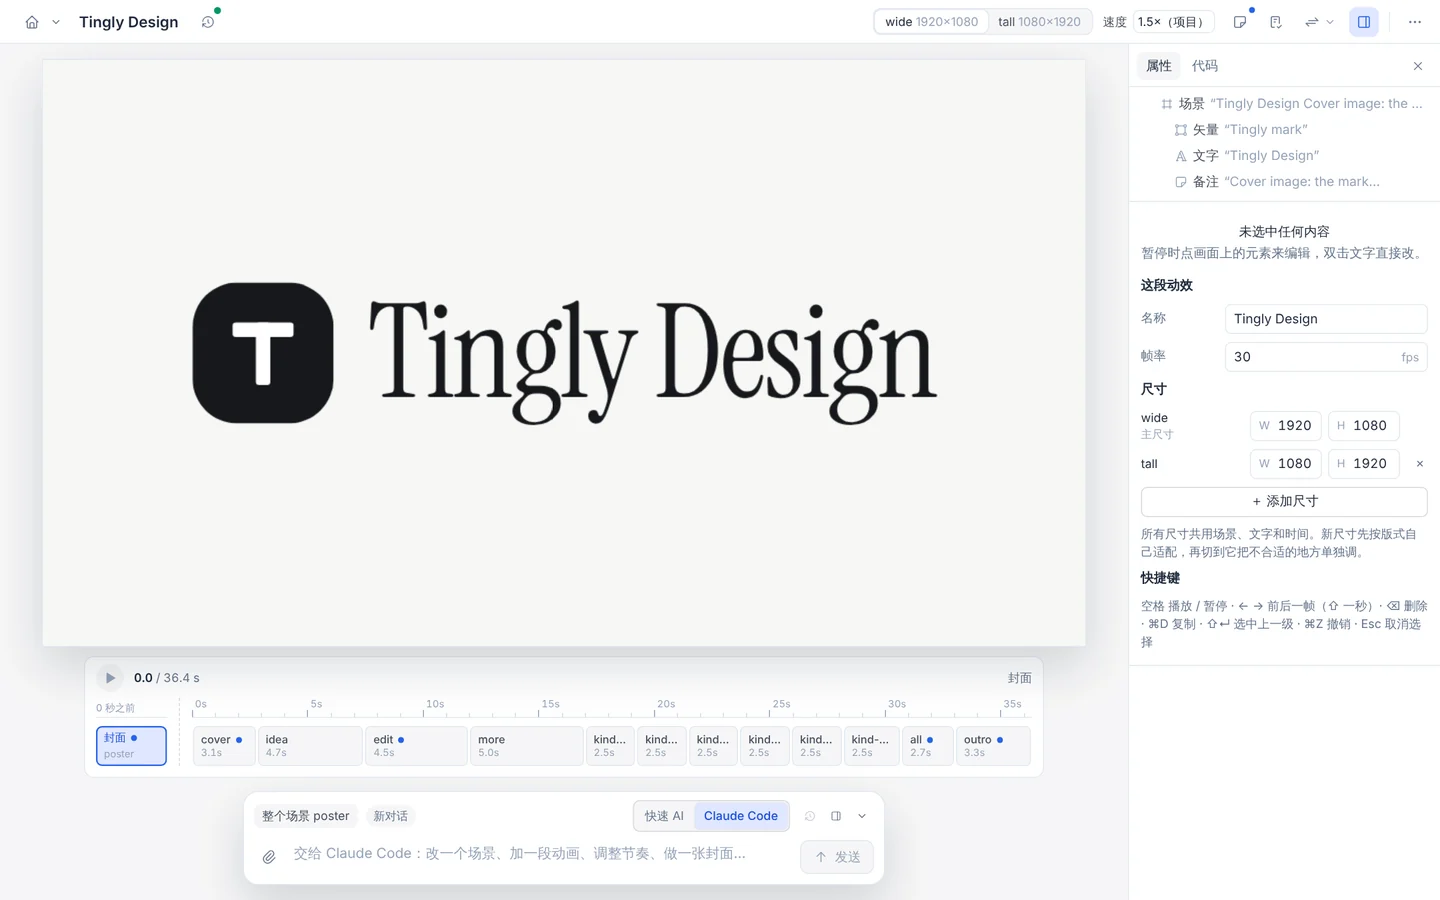Go to the home screen icon

[32, 22]
